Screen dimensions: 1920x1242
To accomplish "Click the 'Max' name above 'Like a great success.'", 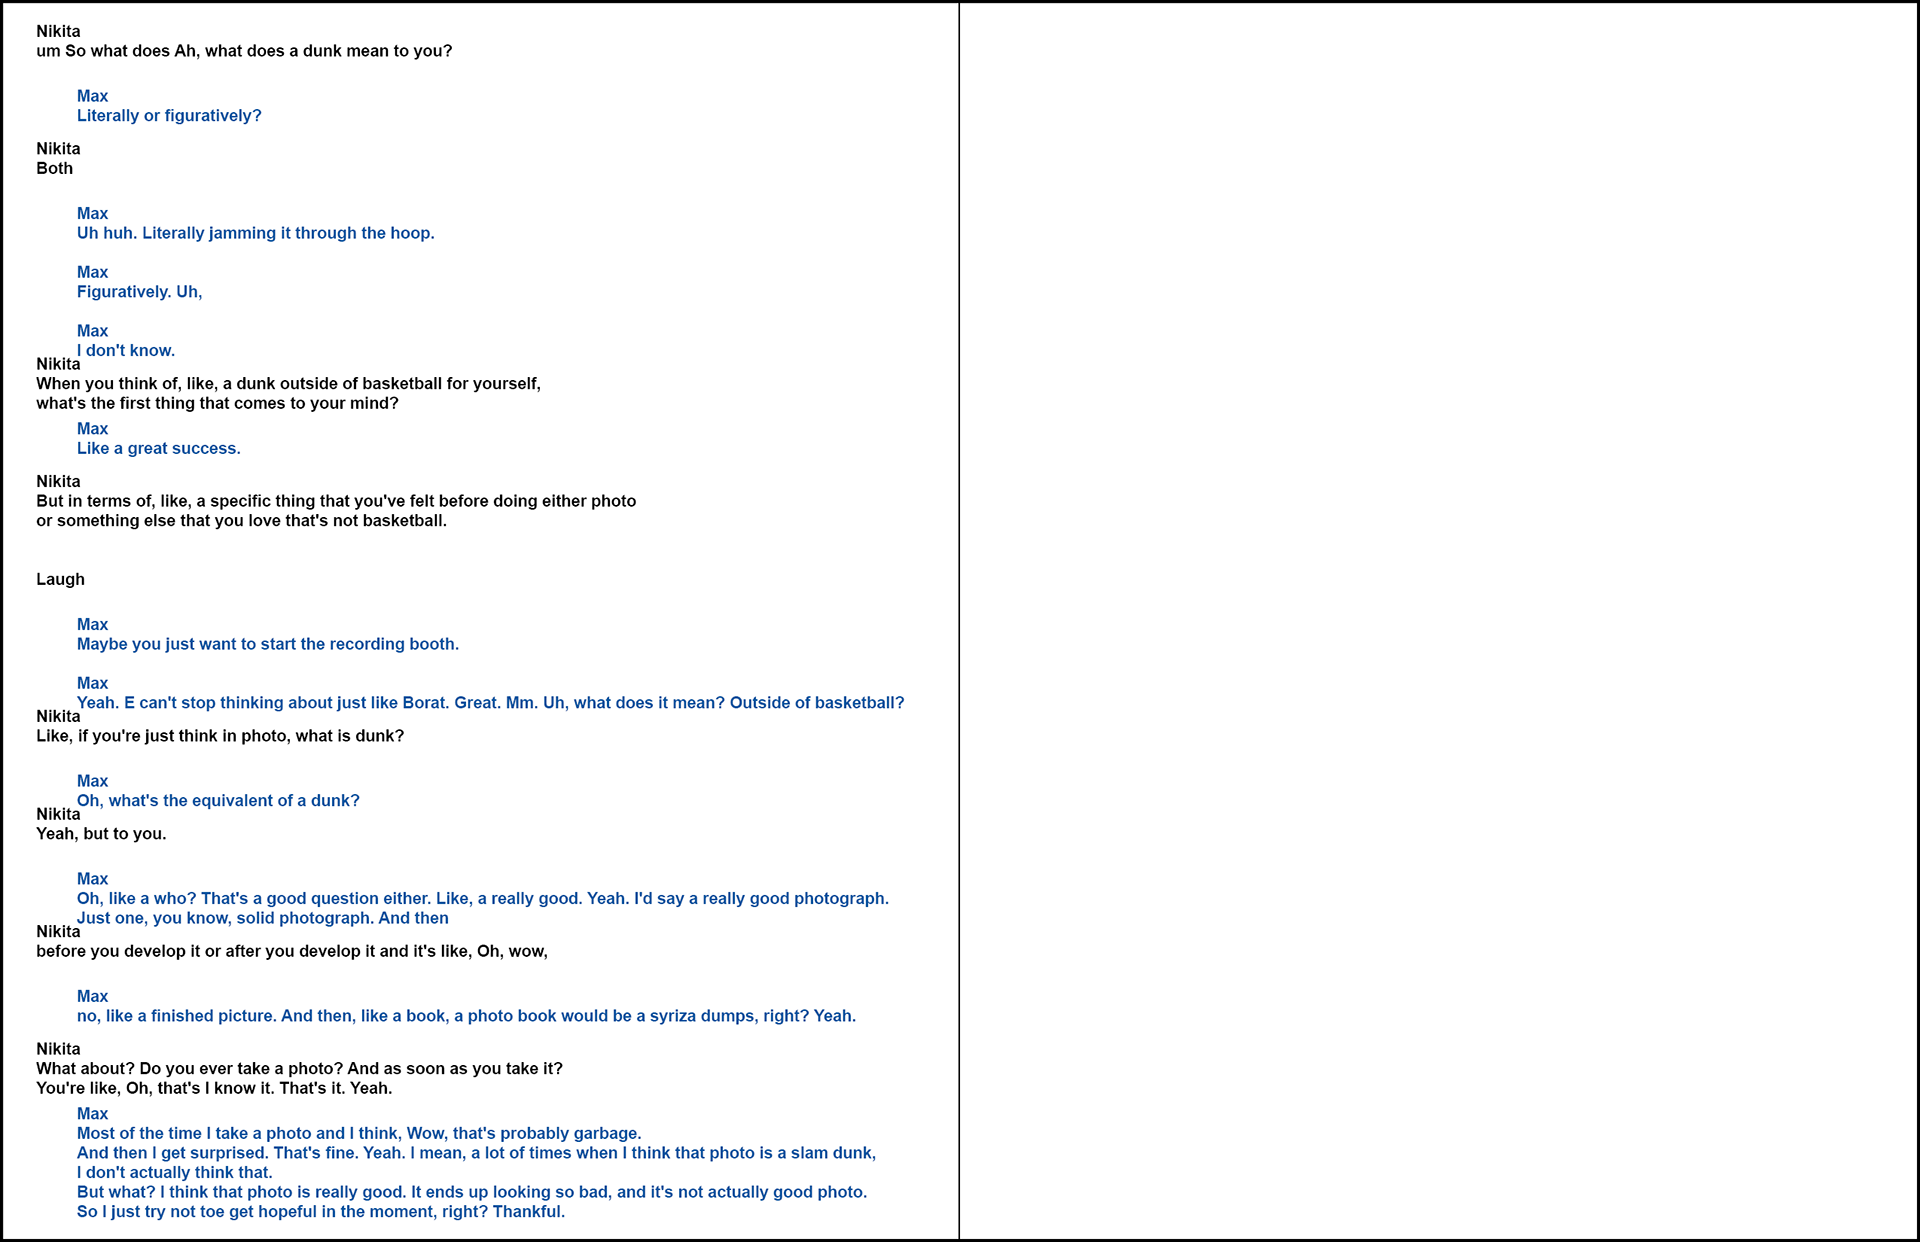I will (x=92, y=429).
